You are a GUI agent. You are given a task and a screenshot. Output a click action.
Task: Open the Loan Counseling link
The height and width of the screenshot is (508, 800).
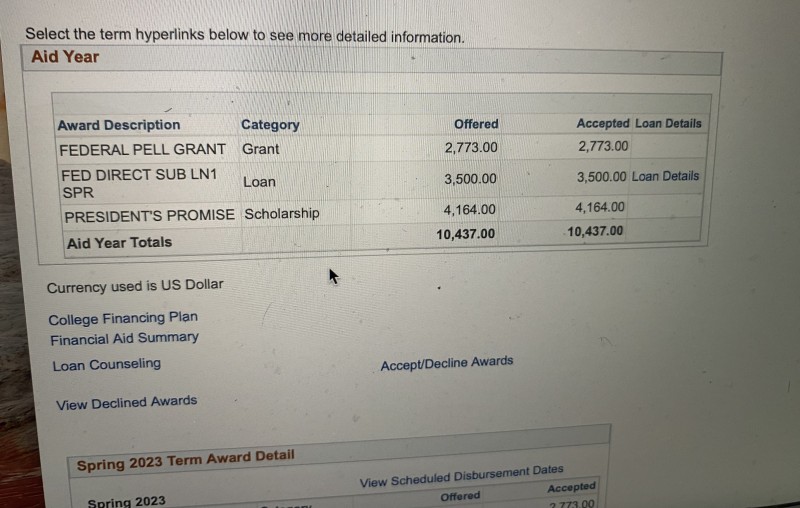tap(107, 364)
